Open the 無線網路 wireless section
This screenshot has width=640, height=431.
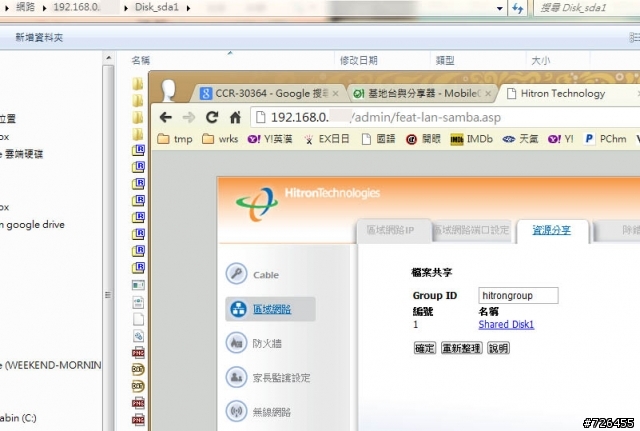258,411
